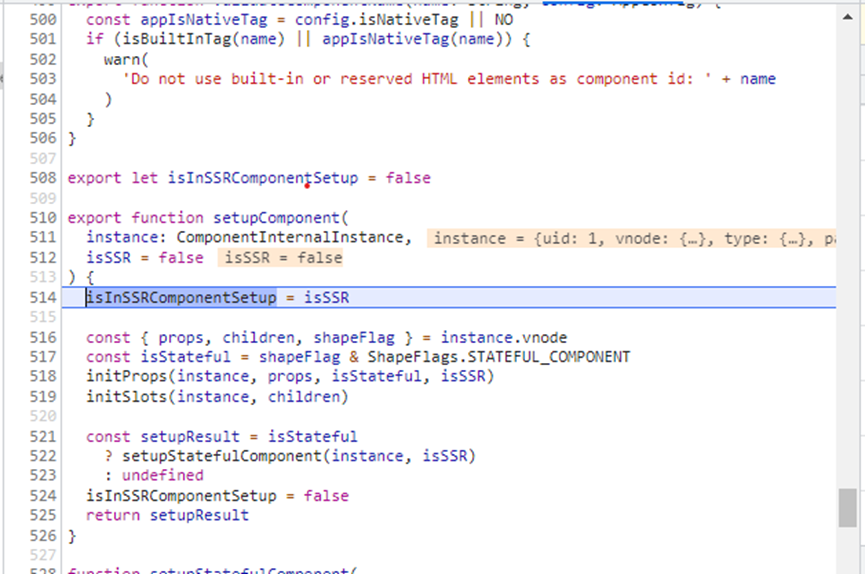Click 'const setupResult' on line 521
The height and width of the screenshot is (574, 865).
(x=162, y=437)
